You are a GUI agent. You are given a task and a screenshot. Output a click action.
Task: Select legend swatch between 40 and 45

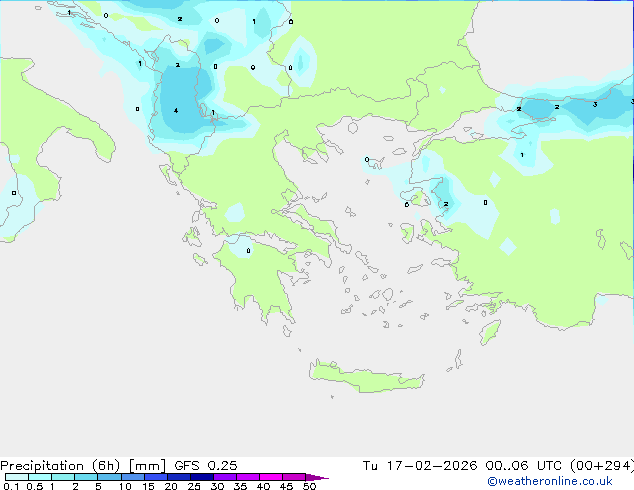click(x=271, y=477)
